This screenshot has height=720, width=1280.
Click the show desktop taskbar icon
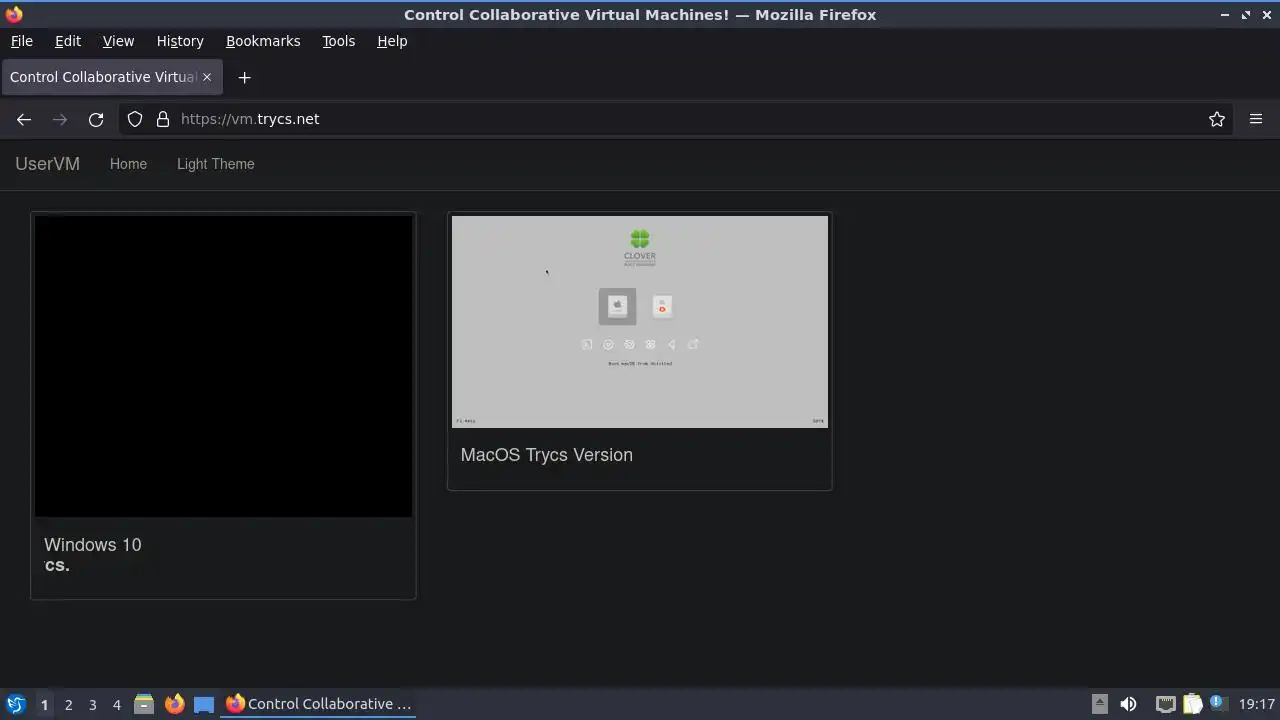pos(204,704)
